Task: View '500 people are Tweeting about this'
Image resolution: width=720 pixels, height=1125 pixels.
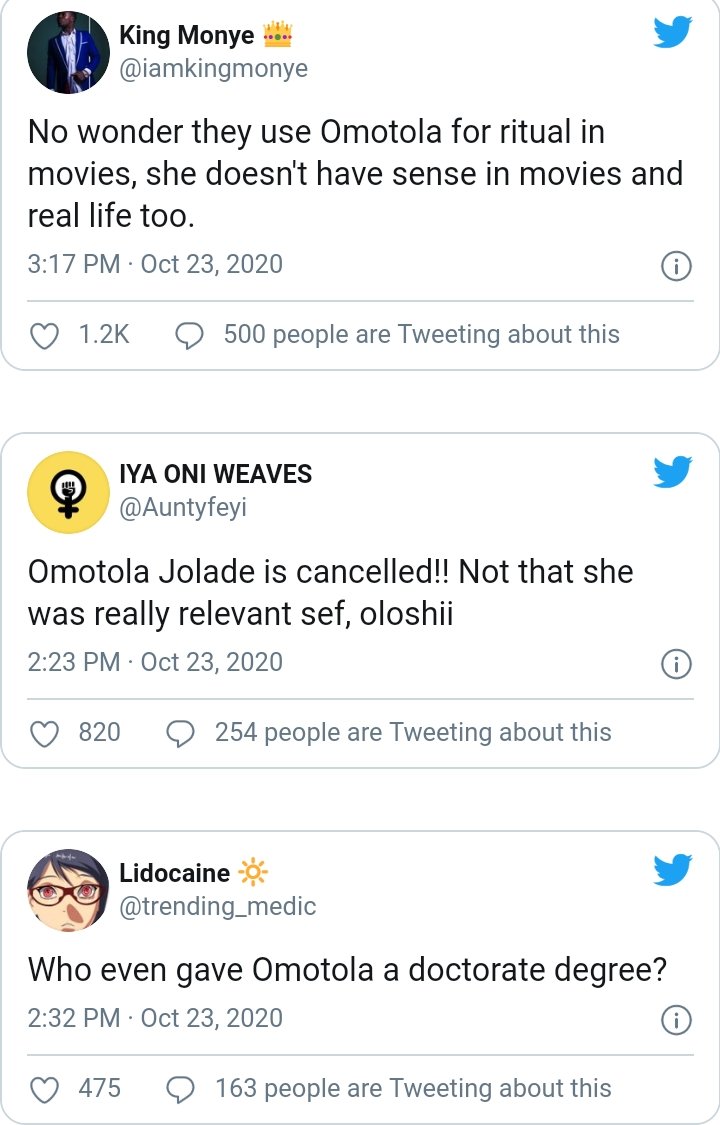Action: coord(421,334)
